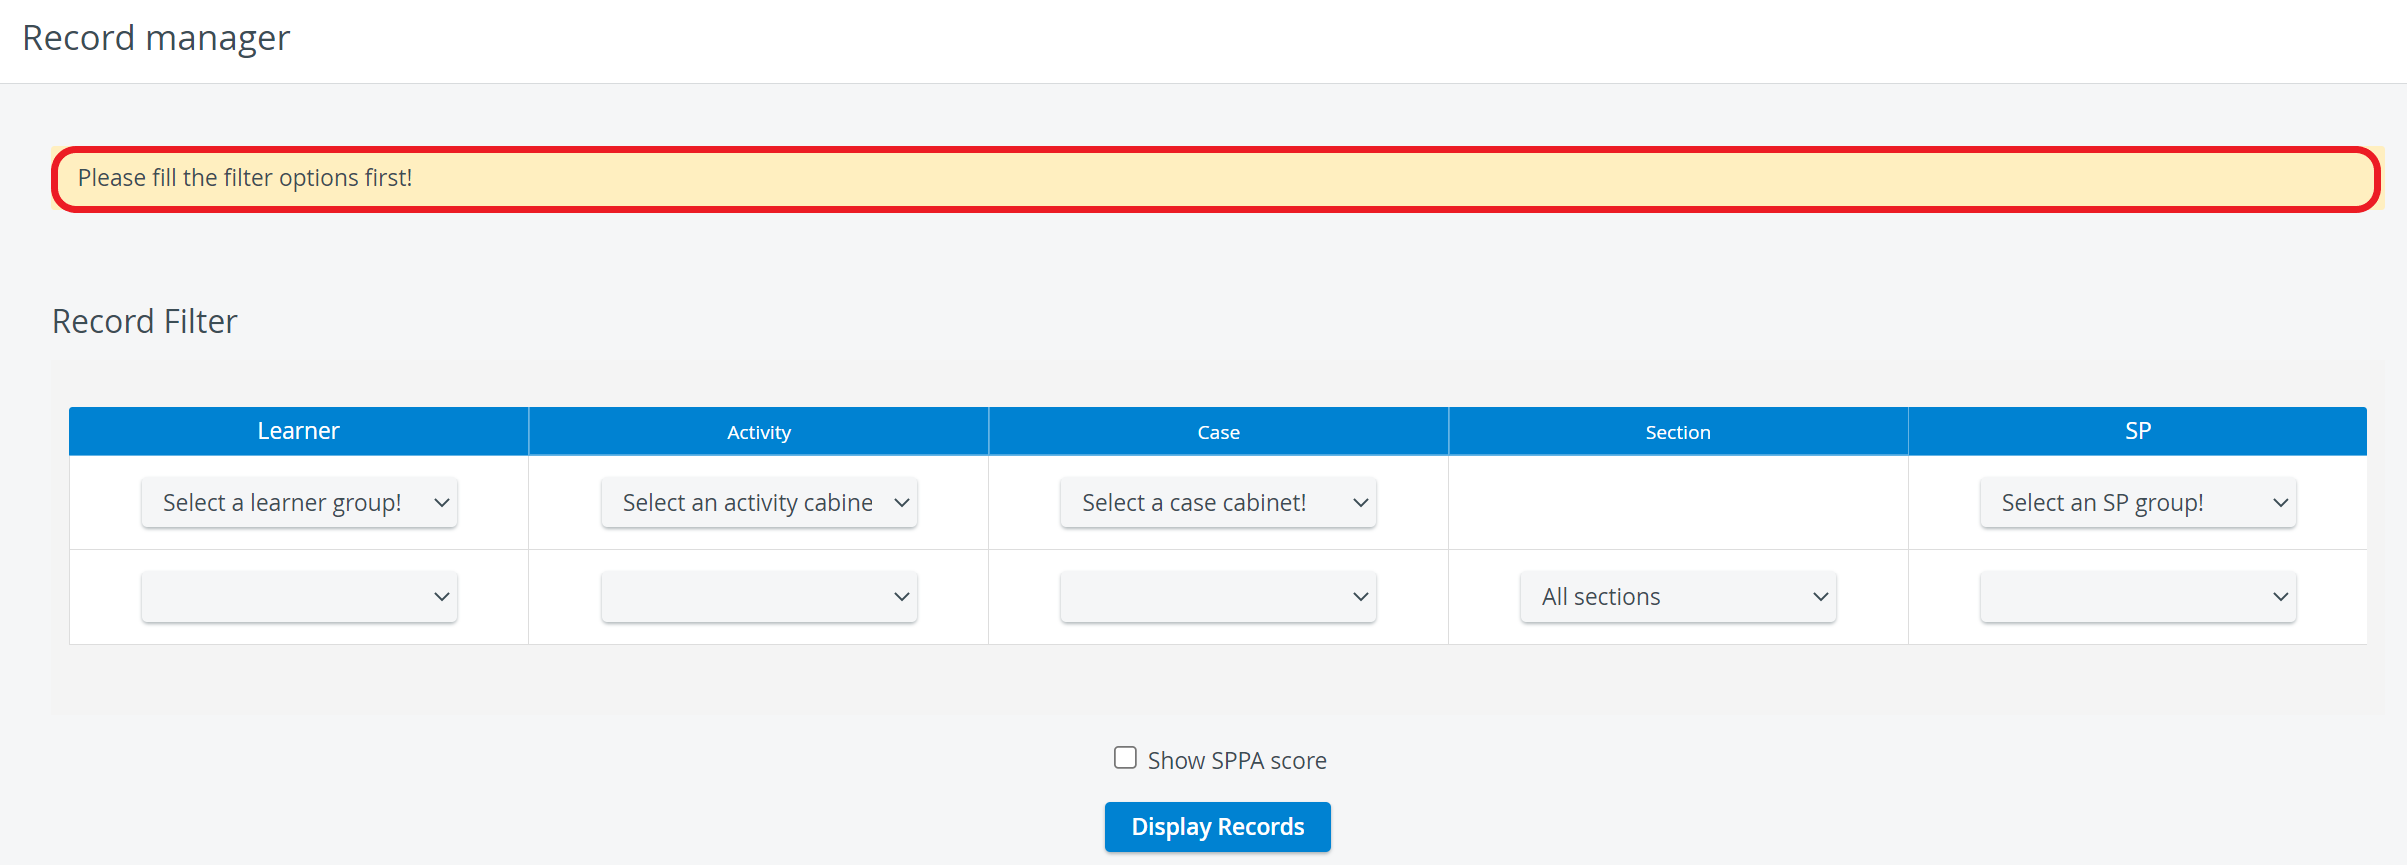Click the Section column header

coord(1678,431)
